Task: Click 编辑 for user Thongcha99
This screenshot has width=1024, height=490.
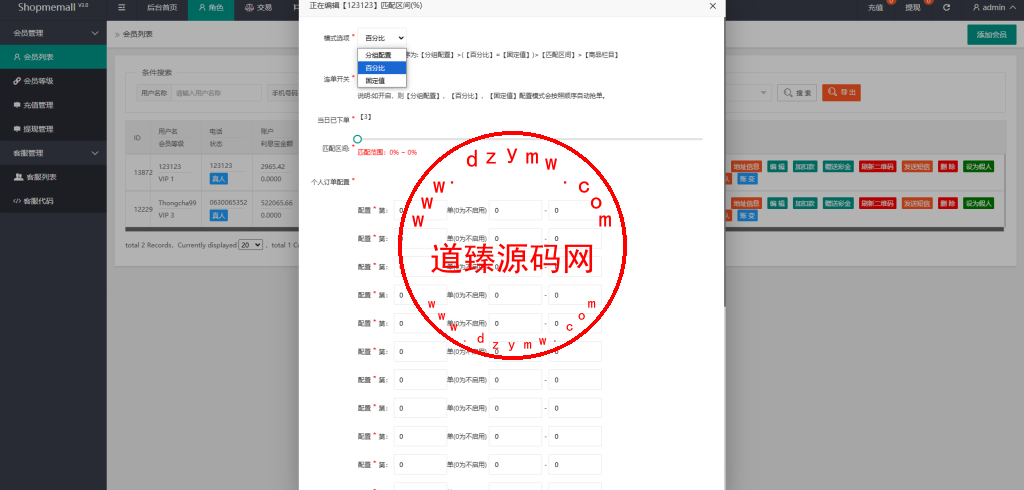Action: coord(777,203)
